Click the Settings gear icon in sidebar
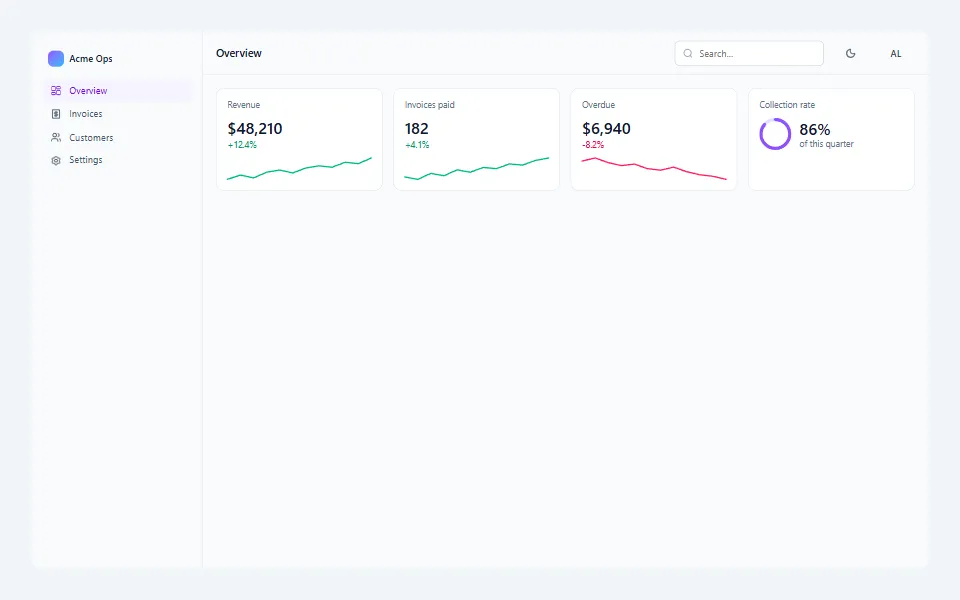The width and height of the screenshot is (960, 600). (x=56, y=160)
